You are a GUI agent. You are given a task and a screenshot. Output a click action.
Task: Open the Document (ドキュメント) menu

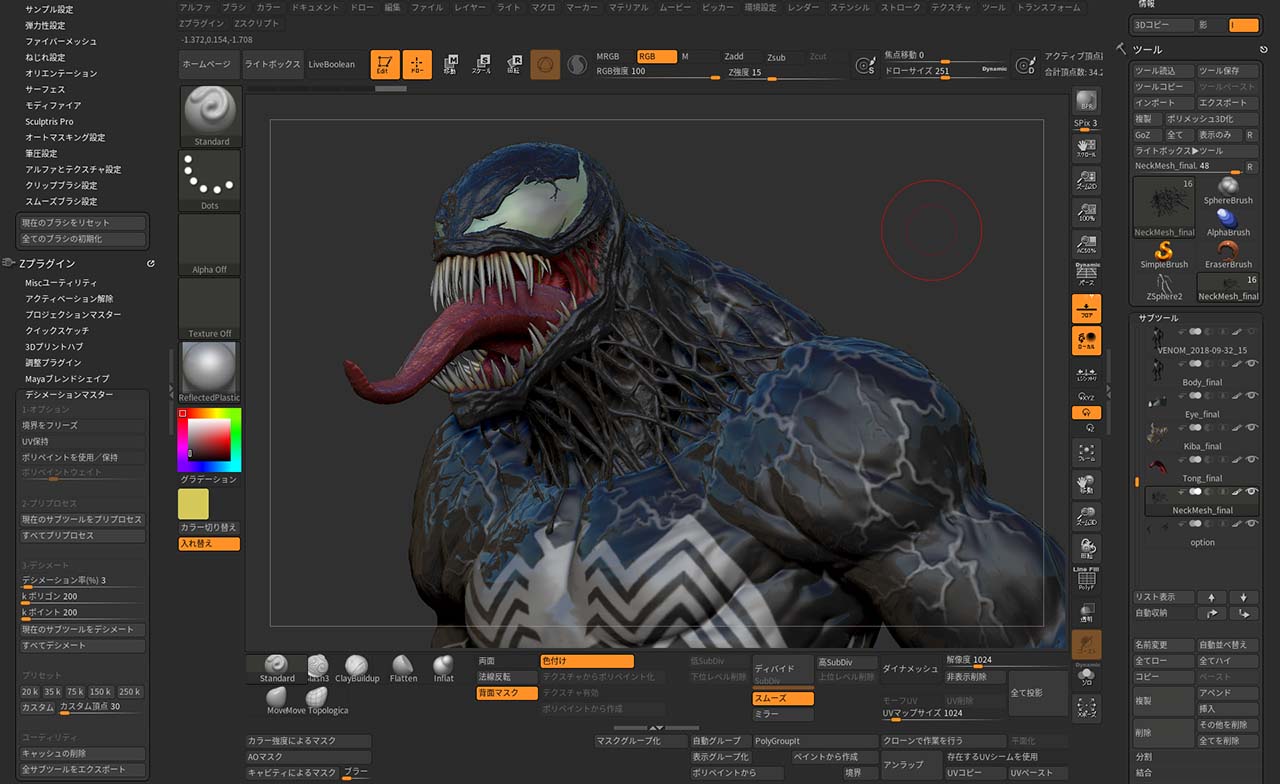point(315,7)
